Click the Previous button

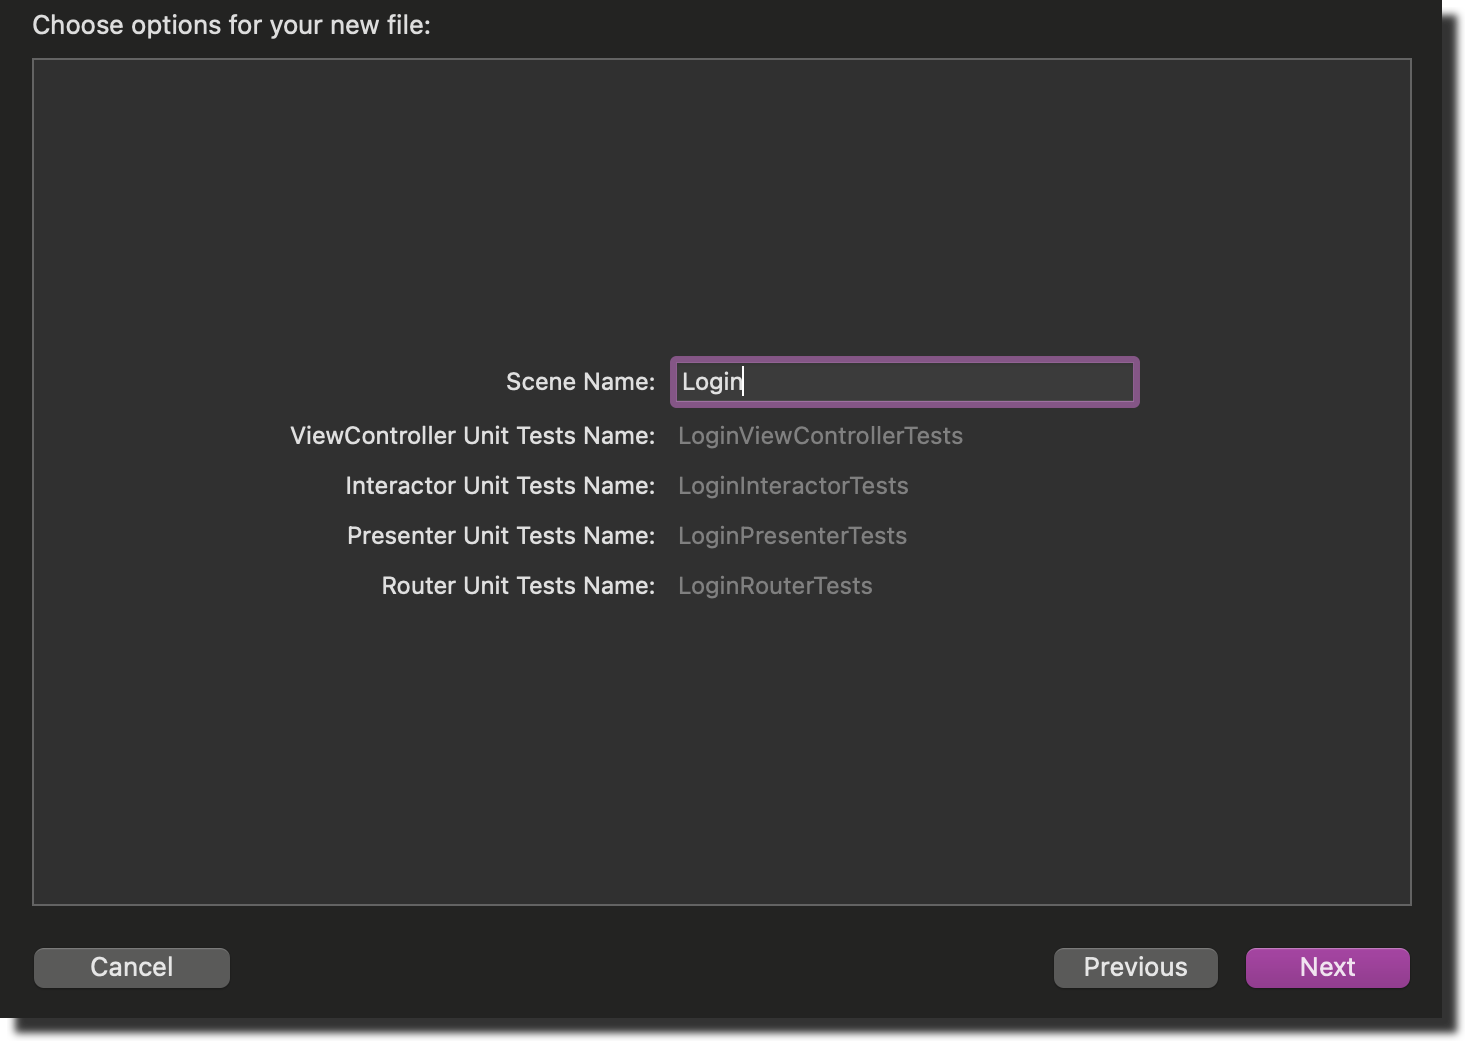(1134, 967)
